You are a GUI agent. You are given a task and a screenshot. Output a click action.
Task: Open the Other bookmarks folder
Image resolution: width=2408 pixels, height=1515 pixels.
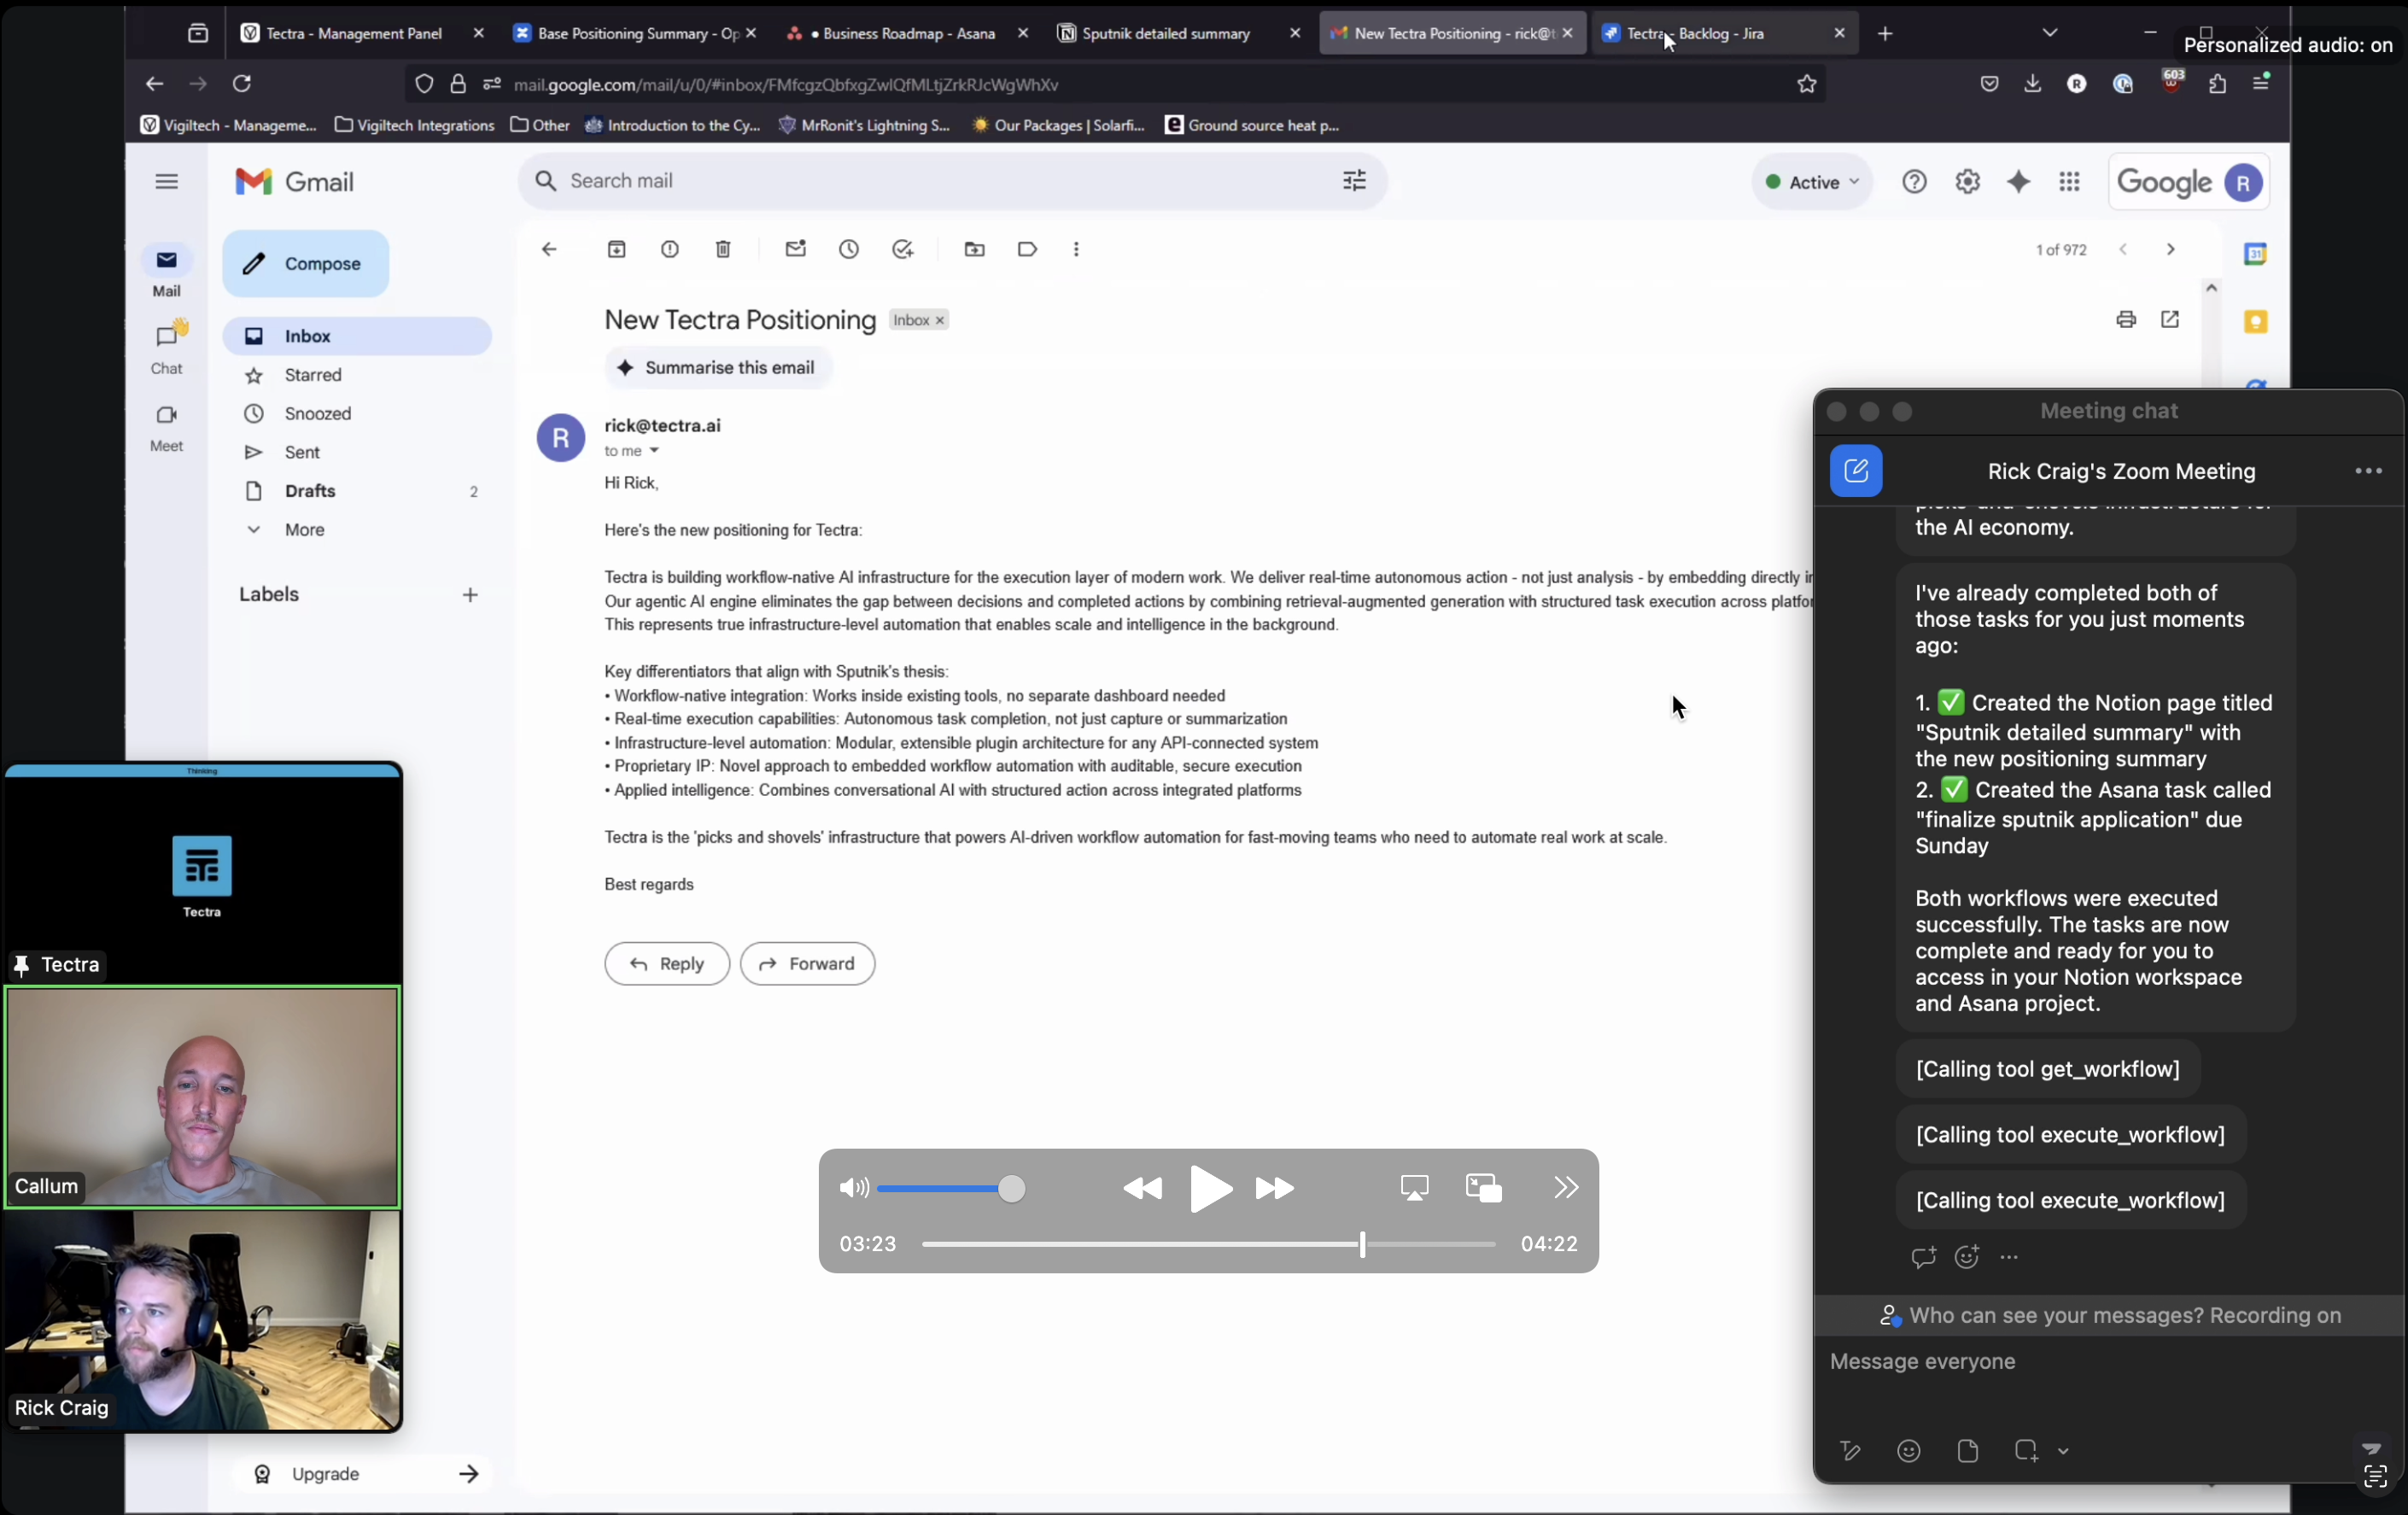(540, 125)
